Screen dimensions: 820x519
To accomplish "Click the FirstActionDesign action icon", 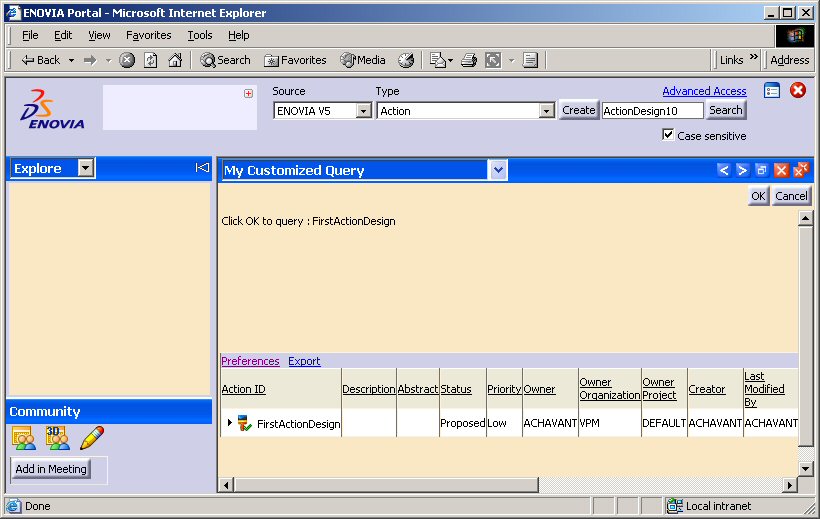I will tap(245, 423).
